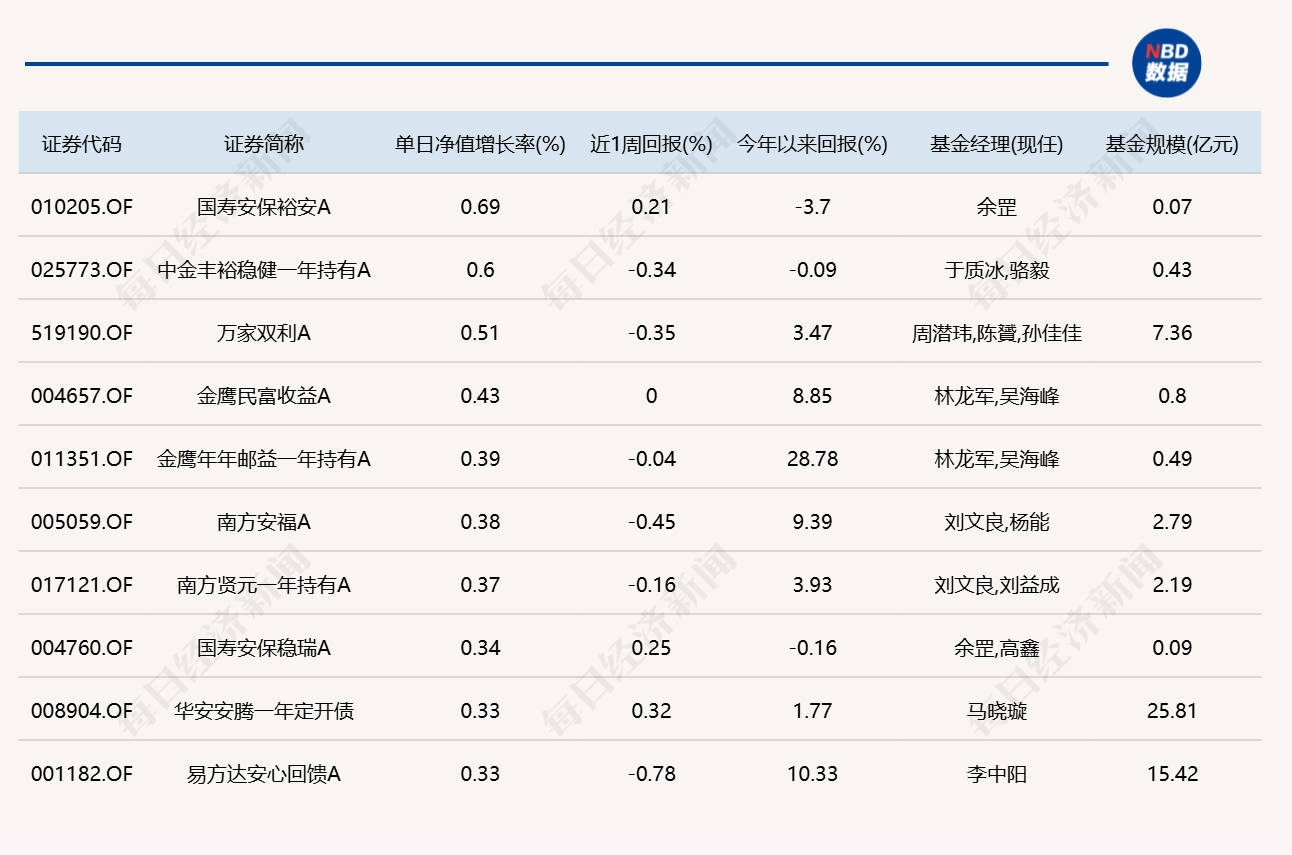Select daily growth value 0.6
Viewport: 1292px width, 855px height.
480,270
